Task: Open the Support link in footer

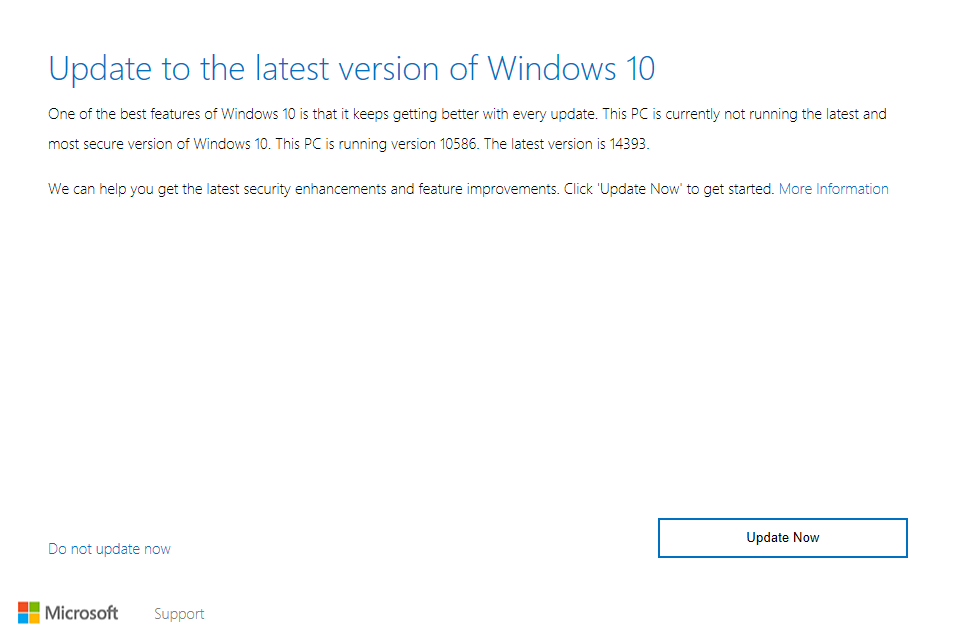Action: (x=179, y=614)
